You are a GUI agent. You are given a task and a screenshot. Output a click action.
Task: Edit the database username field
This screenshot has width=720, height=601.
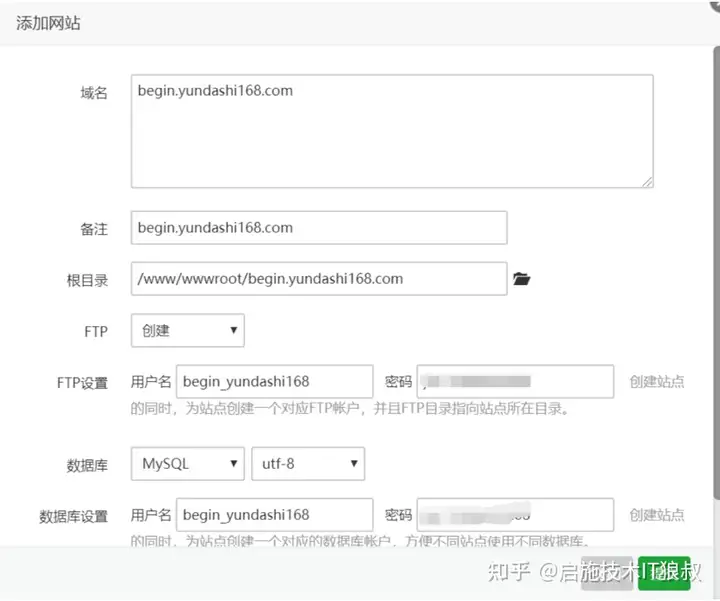(x=275, y=515)
